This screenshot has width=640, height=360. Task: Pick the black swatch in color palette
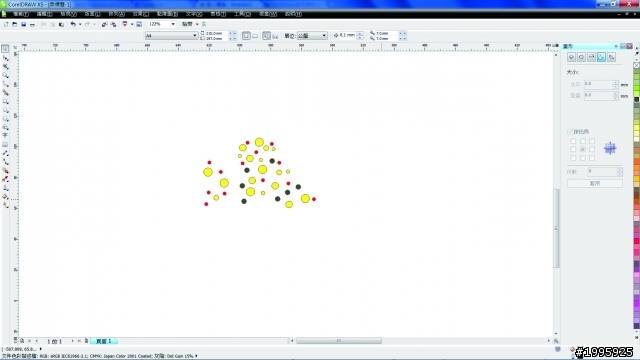pos(636,100)
